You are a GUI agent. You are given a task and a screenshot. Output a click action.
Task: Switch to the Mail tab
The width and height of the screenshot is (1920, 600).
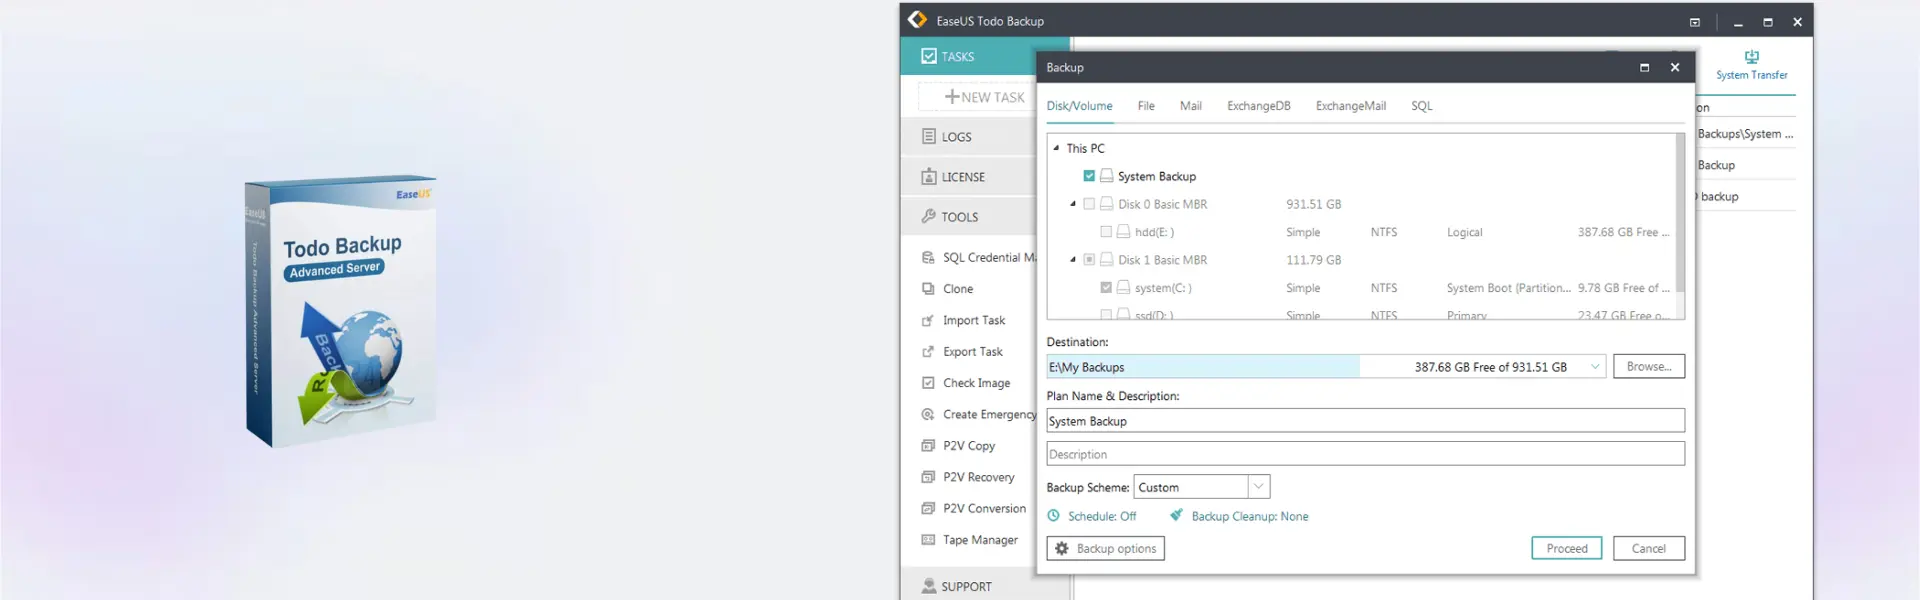click(x=1190, y=106)
